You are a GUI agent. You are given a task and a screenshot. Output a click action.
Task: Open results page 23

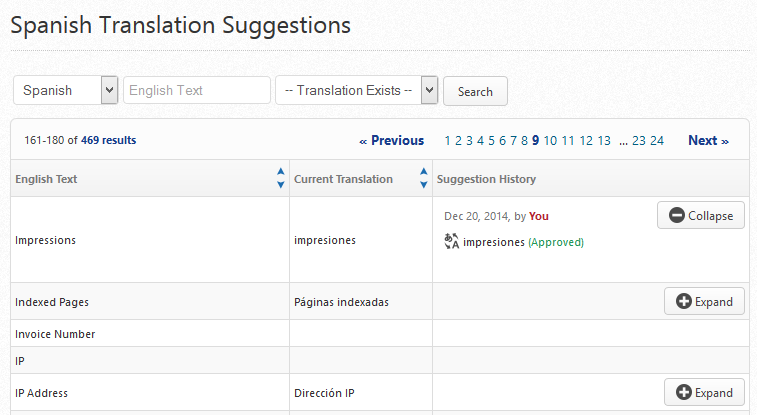[x=639, y=141]
